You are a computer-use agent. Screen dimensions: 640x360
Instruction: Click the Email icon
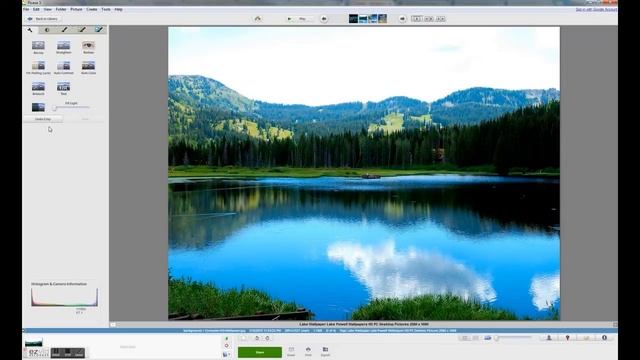(x=291, y=351)
